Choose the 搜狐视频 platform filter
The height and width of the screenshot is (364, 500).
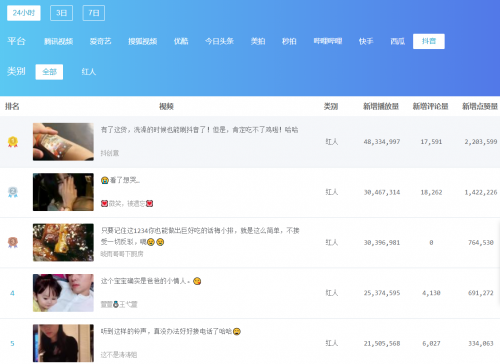click(x=143, y=41)
